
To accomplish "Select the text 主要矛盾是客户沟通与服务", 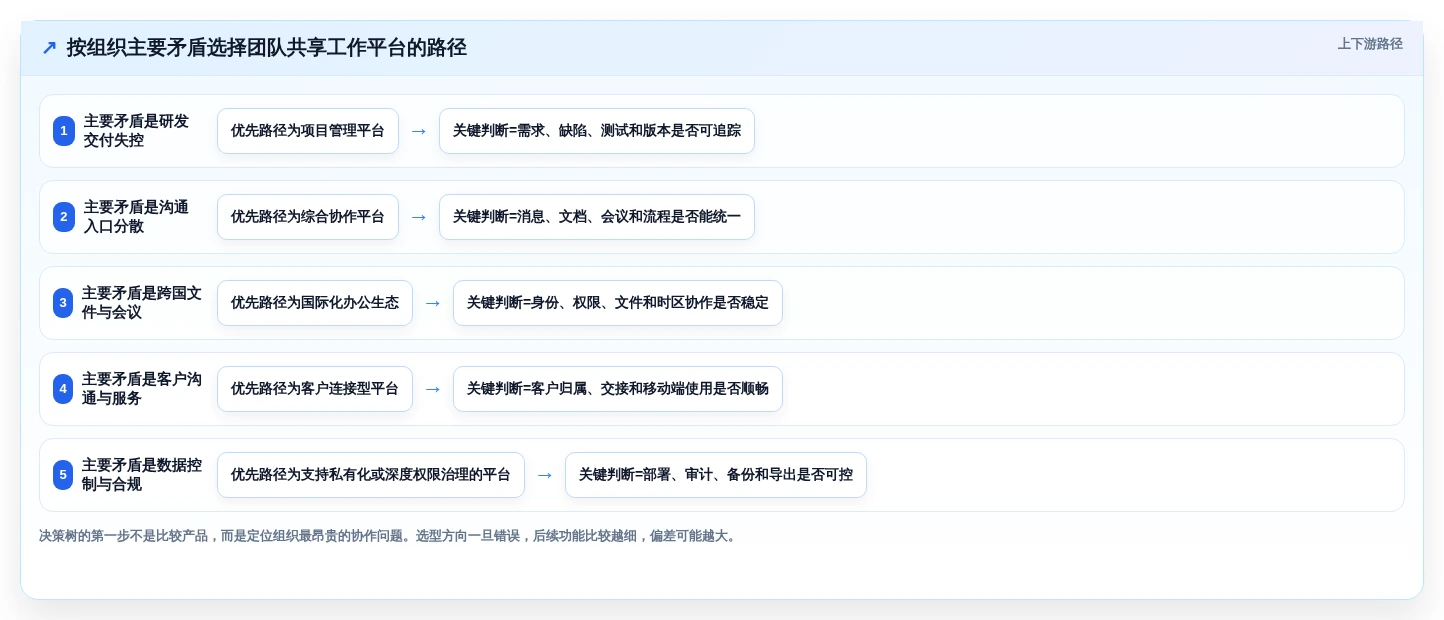I will pos(142,389).
